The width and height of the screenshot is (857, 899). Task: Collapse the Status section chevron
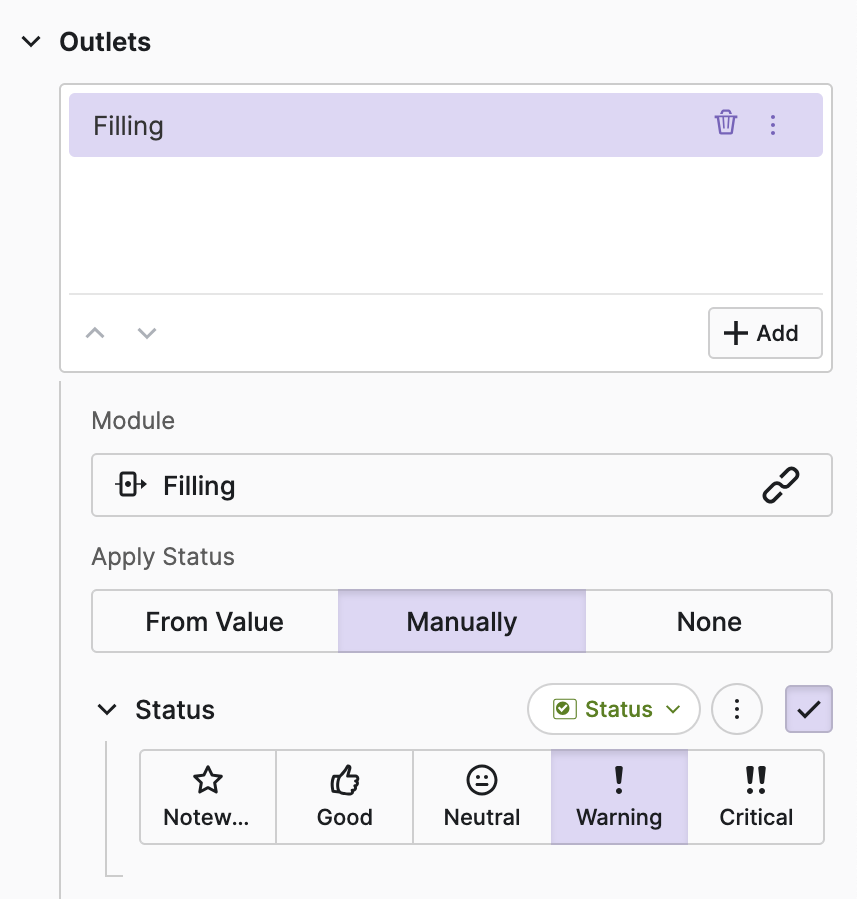[x=107, y=710]
